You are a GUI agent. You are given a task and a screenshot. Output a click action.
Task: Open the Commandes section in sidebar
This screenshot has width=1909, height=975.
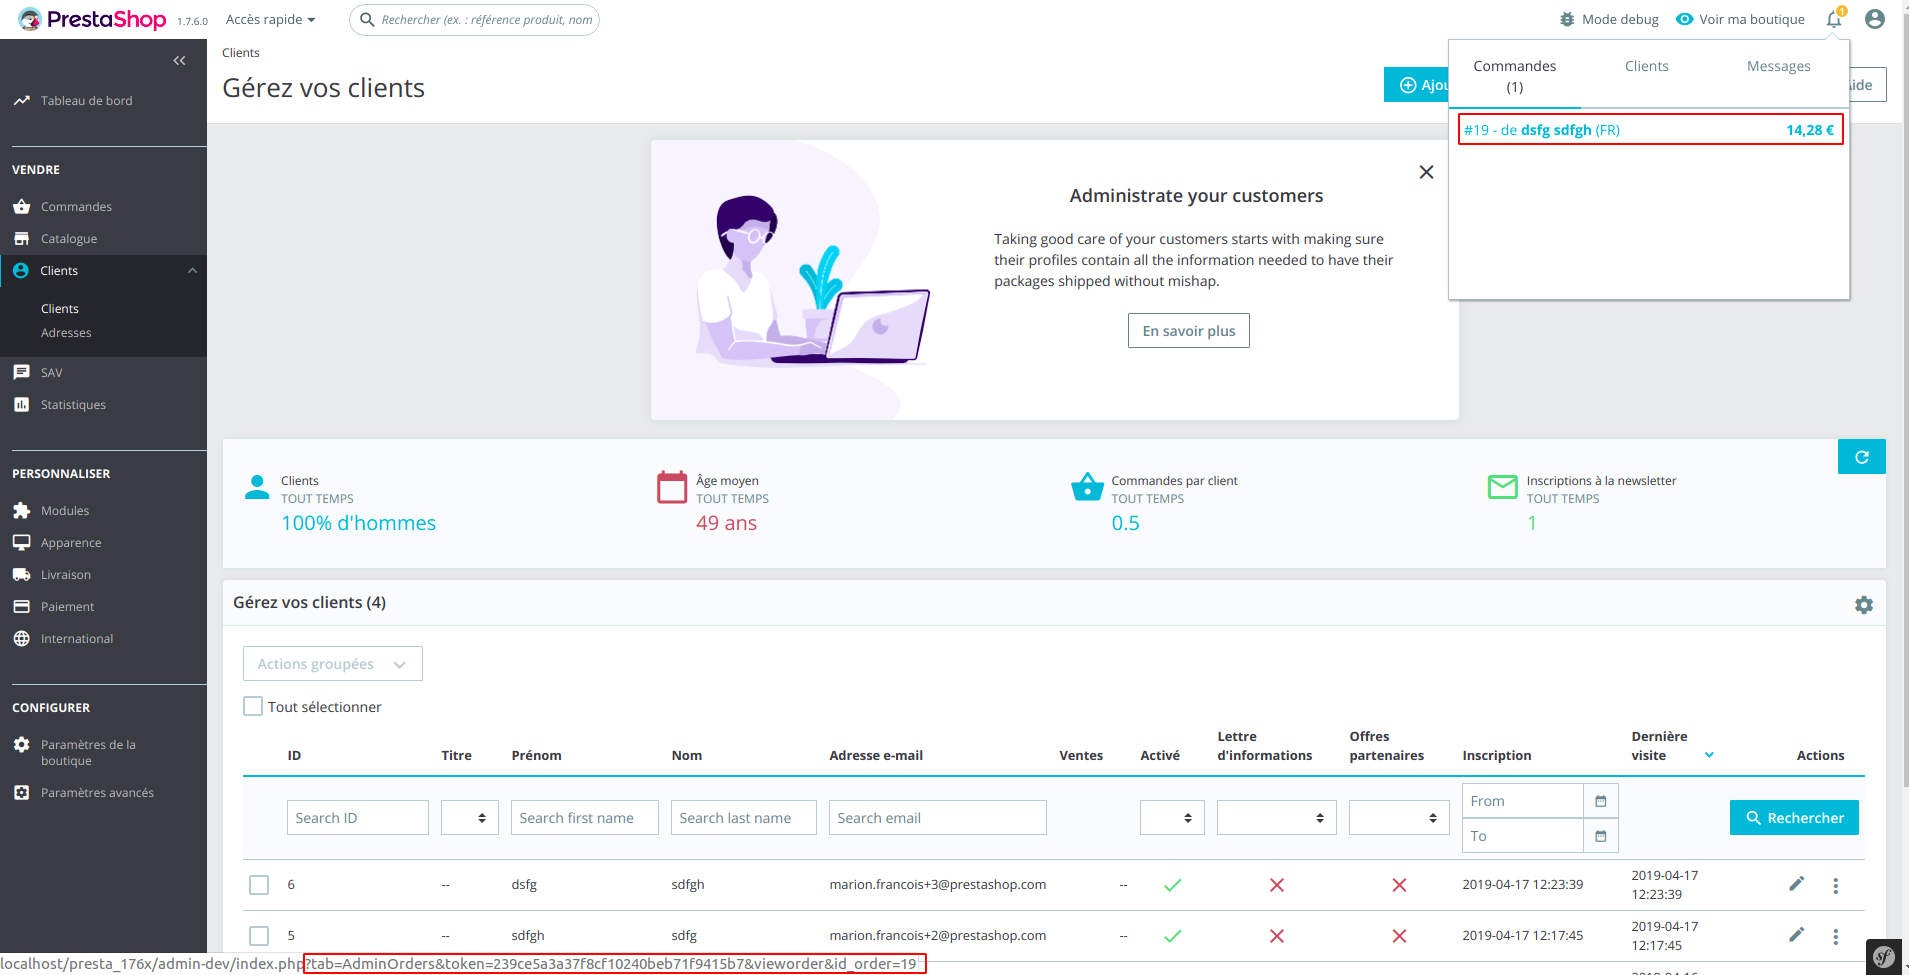coord(75,206)
